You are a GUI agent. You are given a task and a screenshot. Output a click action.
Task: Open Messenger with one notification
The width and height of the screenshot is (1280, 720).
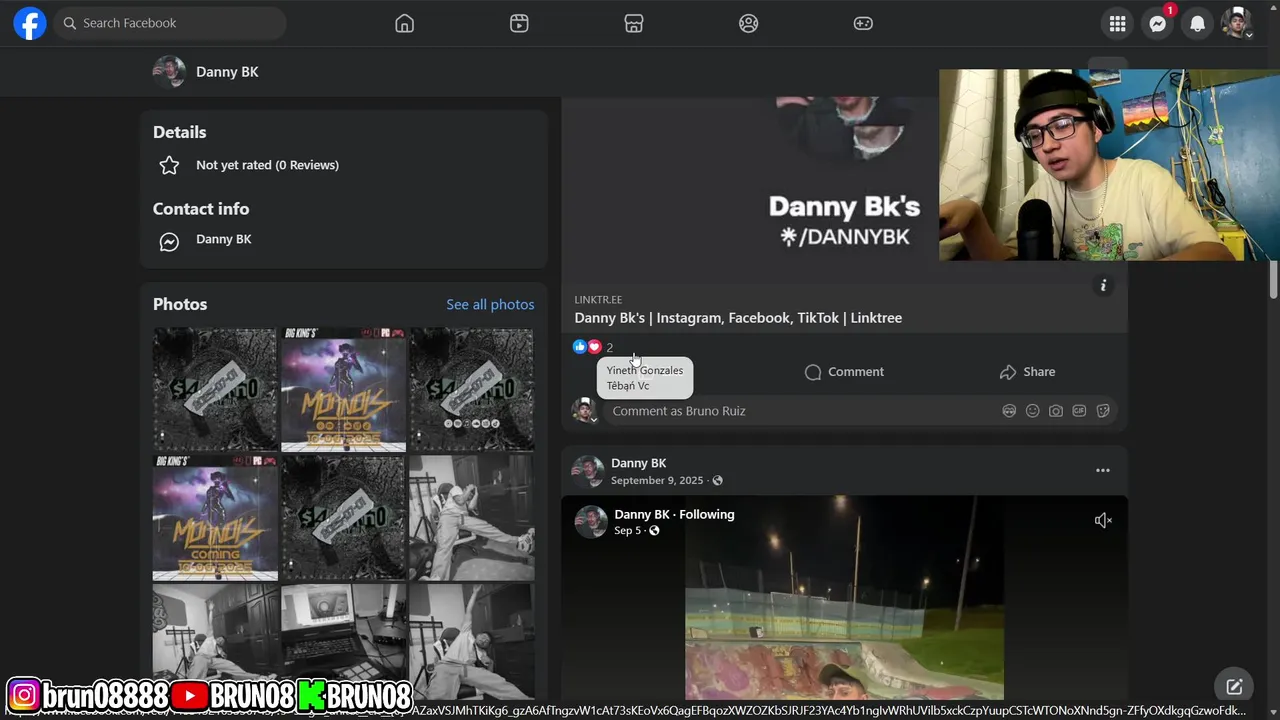pos(1158,24)
